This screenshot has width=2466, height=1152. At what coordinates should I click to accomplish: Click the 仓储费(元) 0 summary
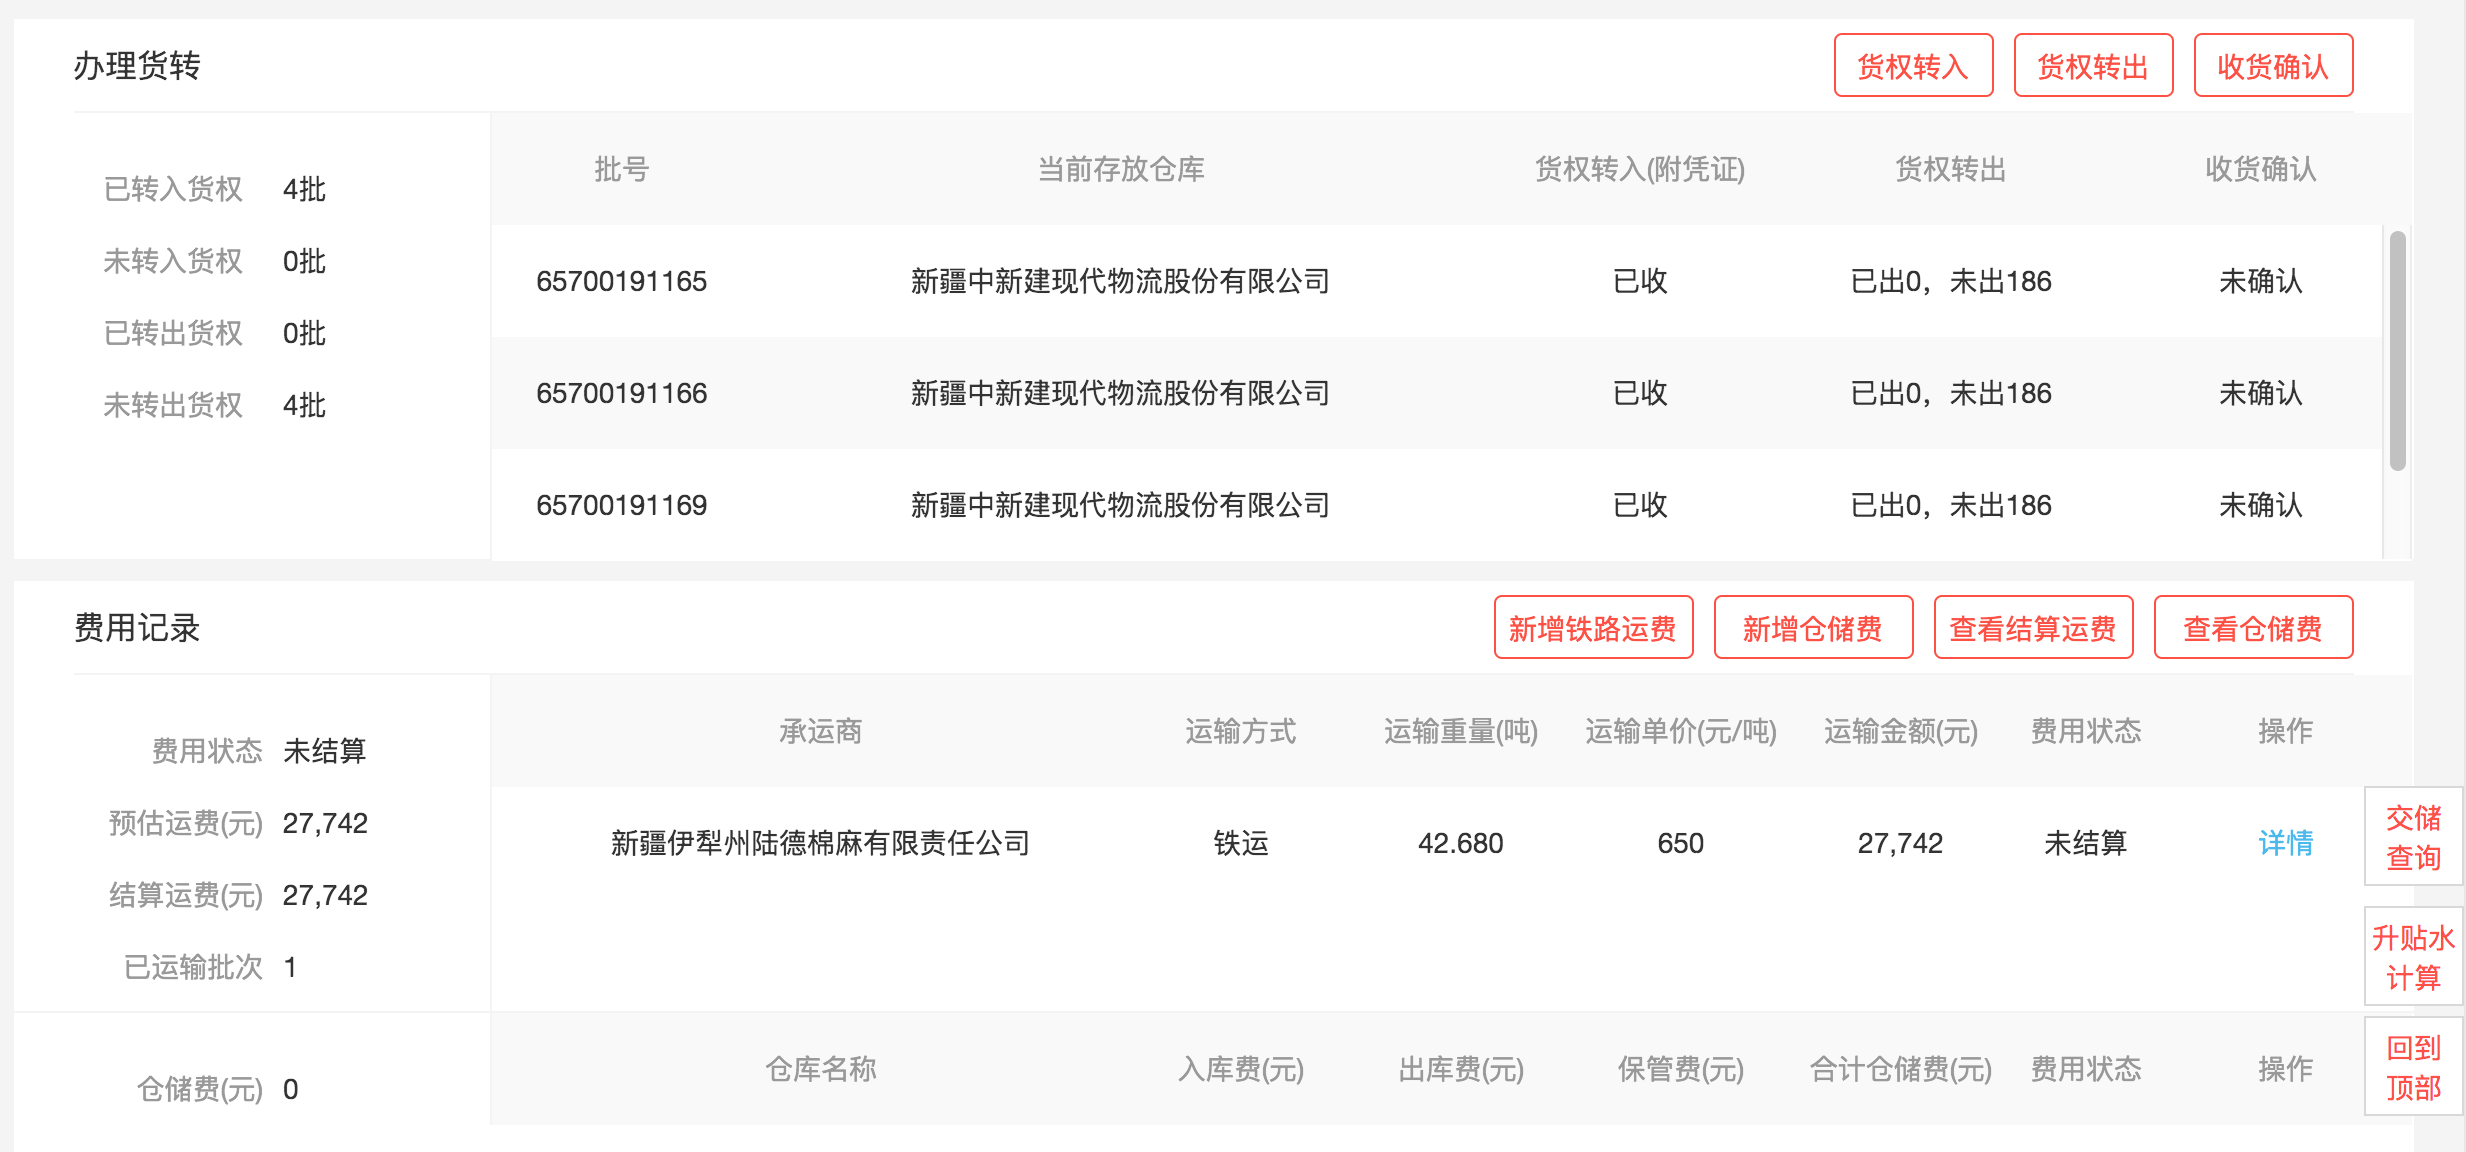point(217,1089)
